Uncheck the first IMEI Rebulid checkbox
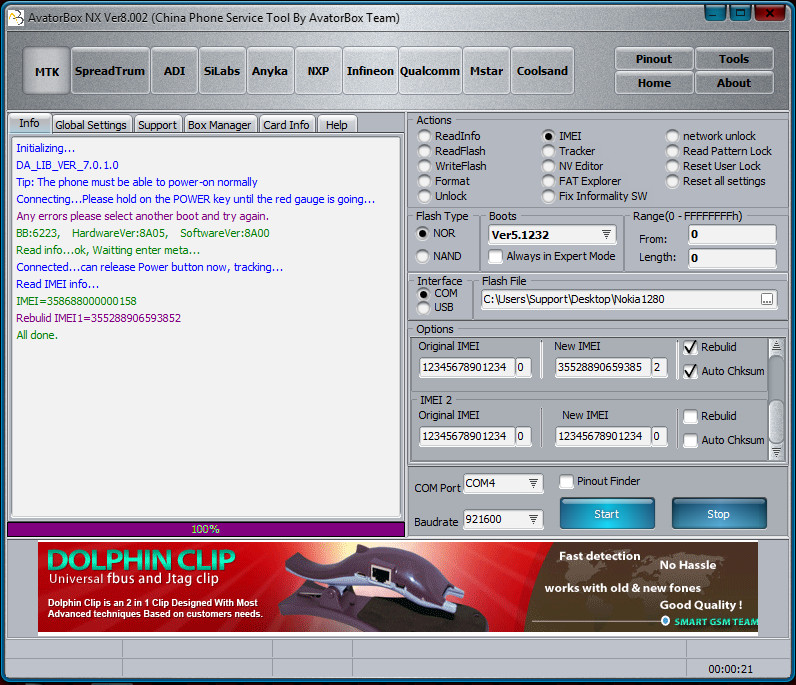Screen dimensions: 796x685 tap(690, 347)
